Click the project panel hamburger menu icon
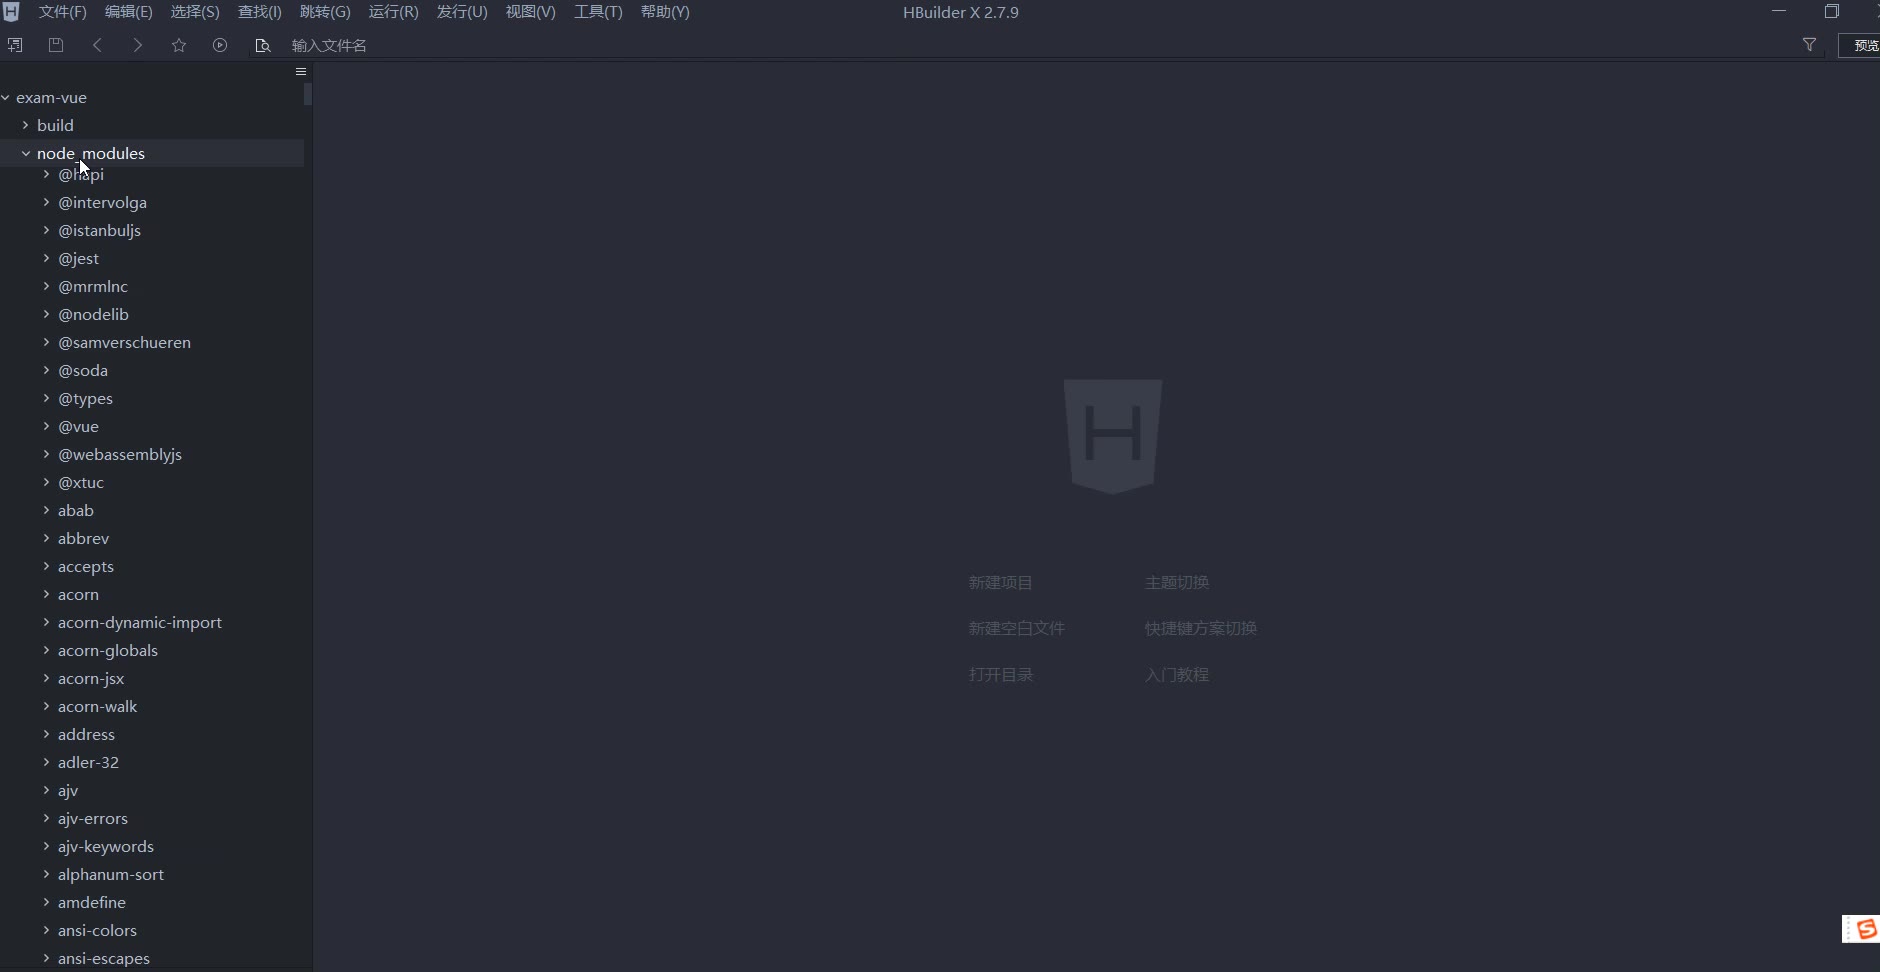Screen dimensions: 1880x972 click(x=301, y=72)
